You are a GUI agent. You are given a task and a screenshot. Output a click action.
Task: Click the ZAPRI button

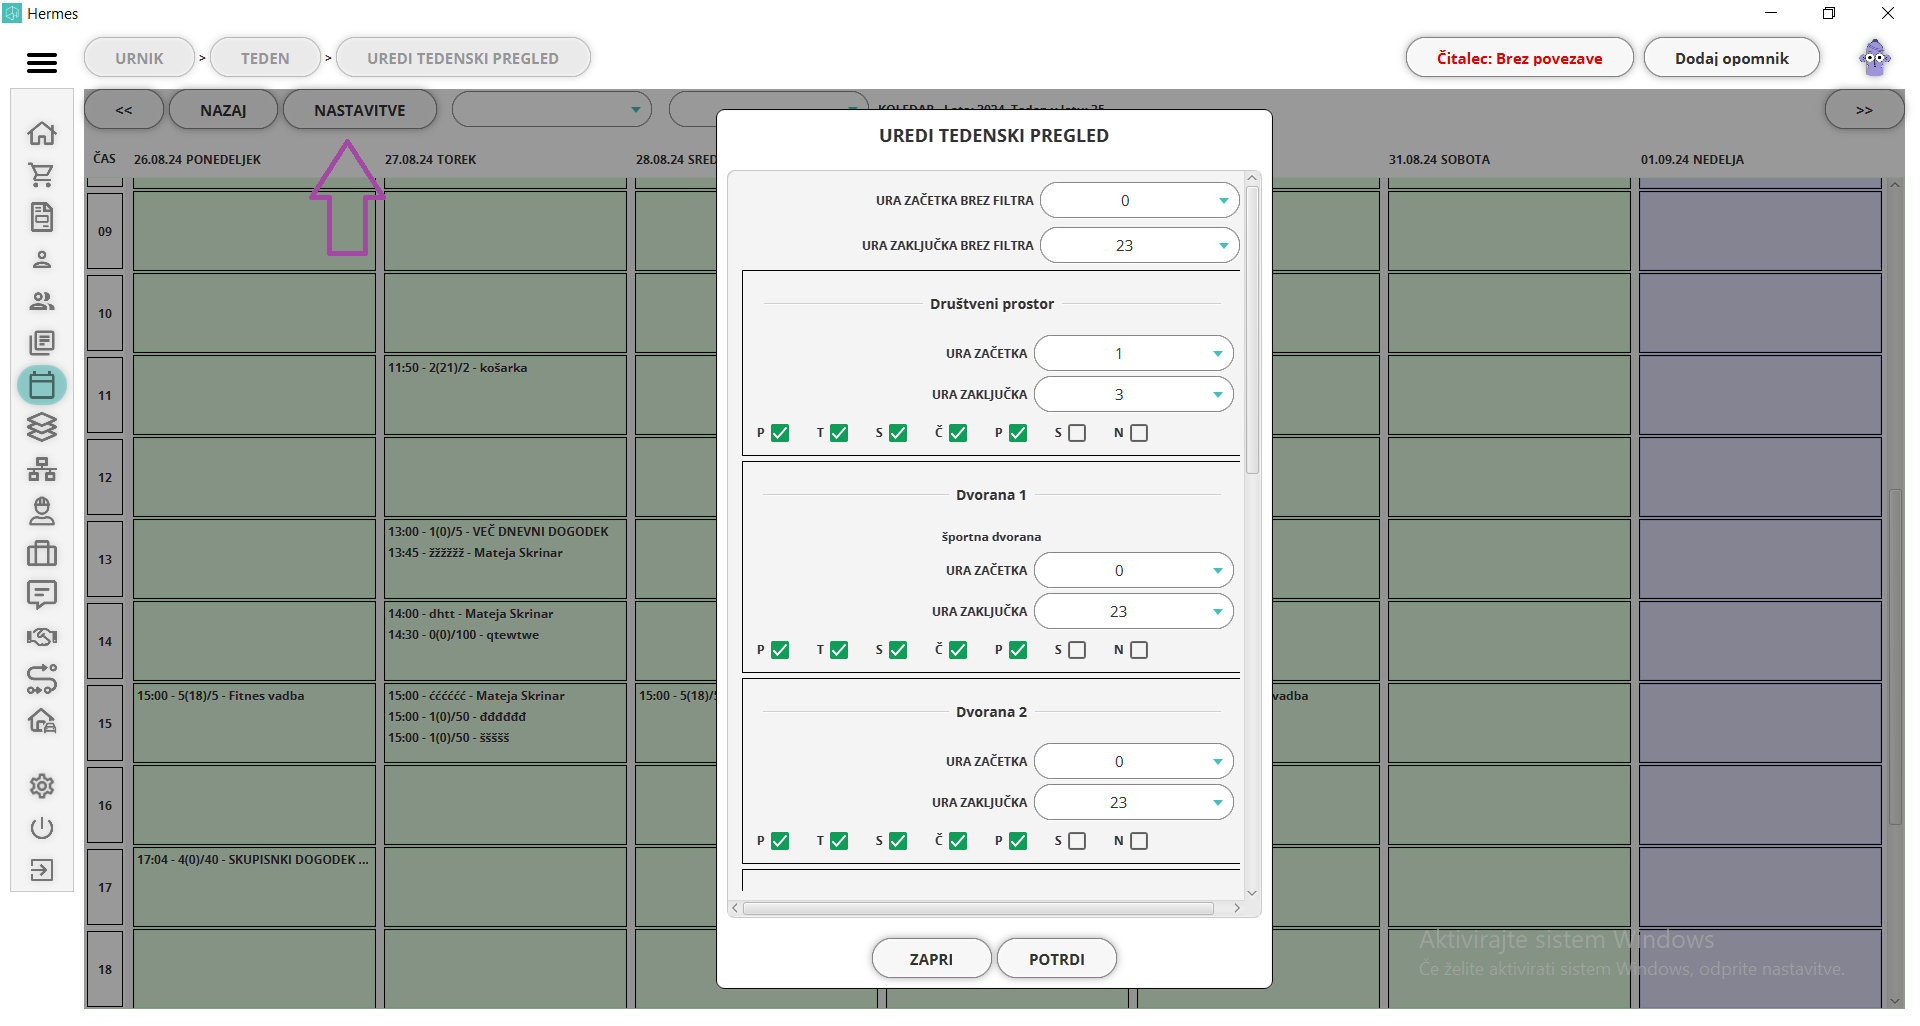(931, 959)
